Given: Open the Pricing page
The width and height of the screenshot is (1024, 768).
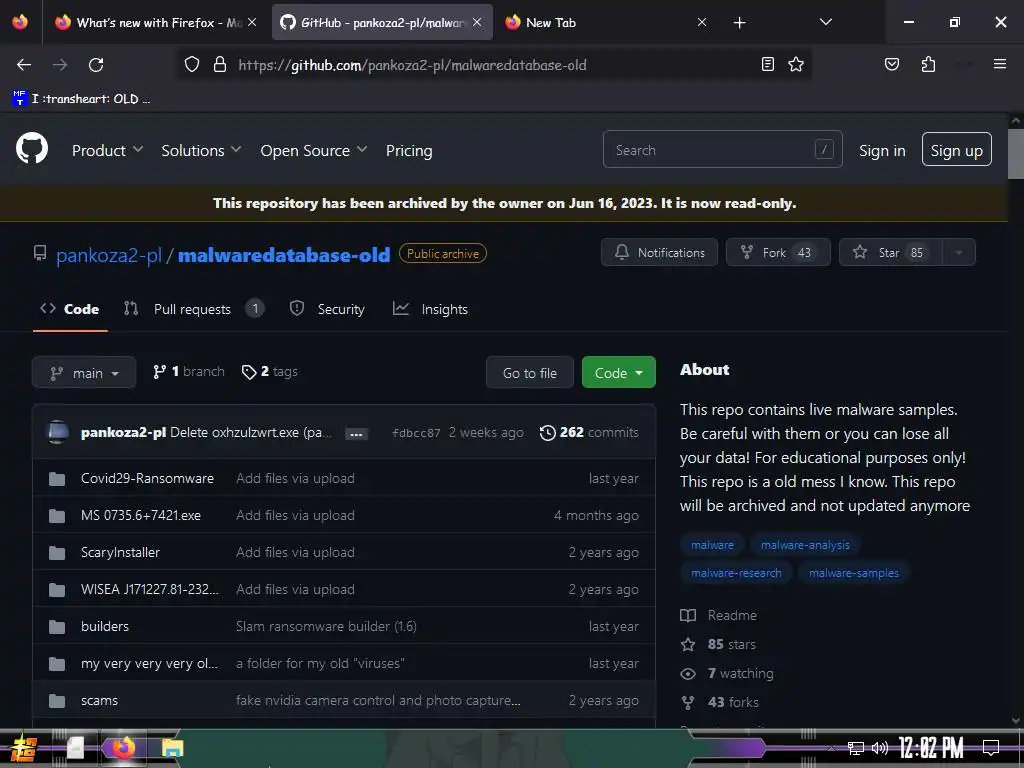Looking at the screenshot, I should (409, 150).
